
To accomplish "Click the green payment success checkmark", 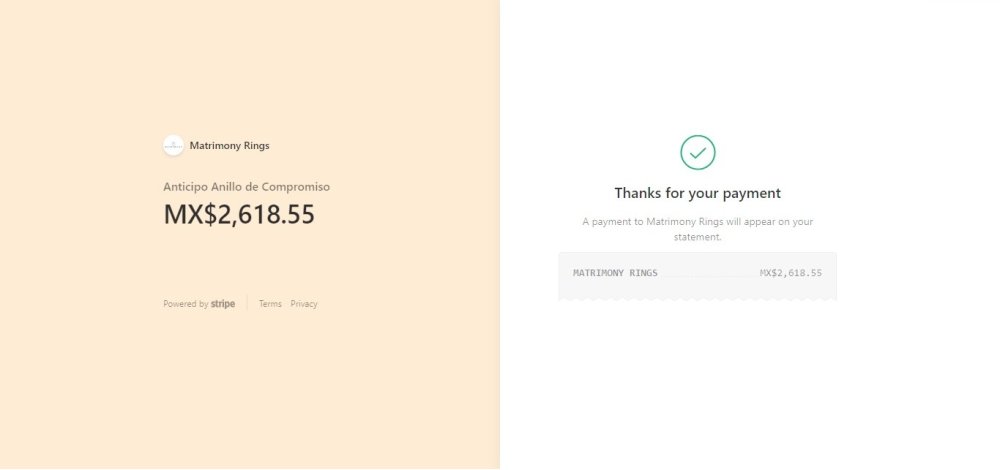I will 698,152.
